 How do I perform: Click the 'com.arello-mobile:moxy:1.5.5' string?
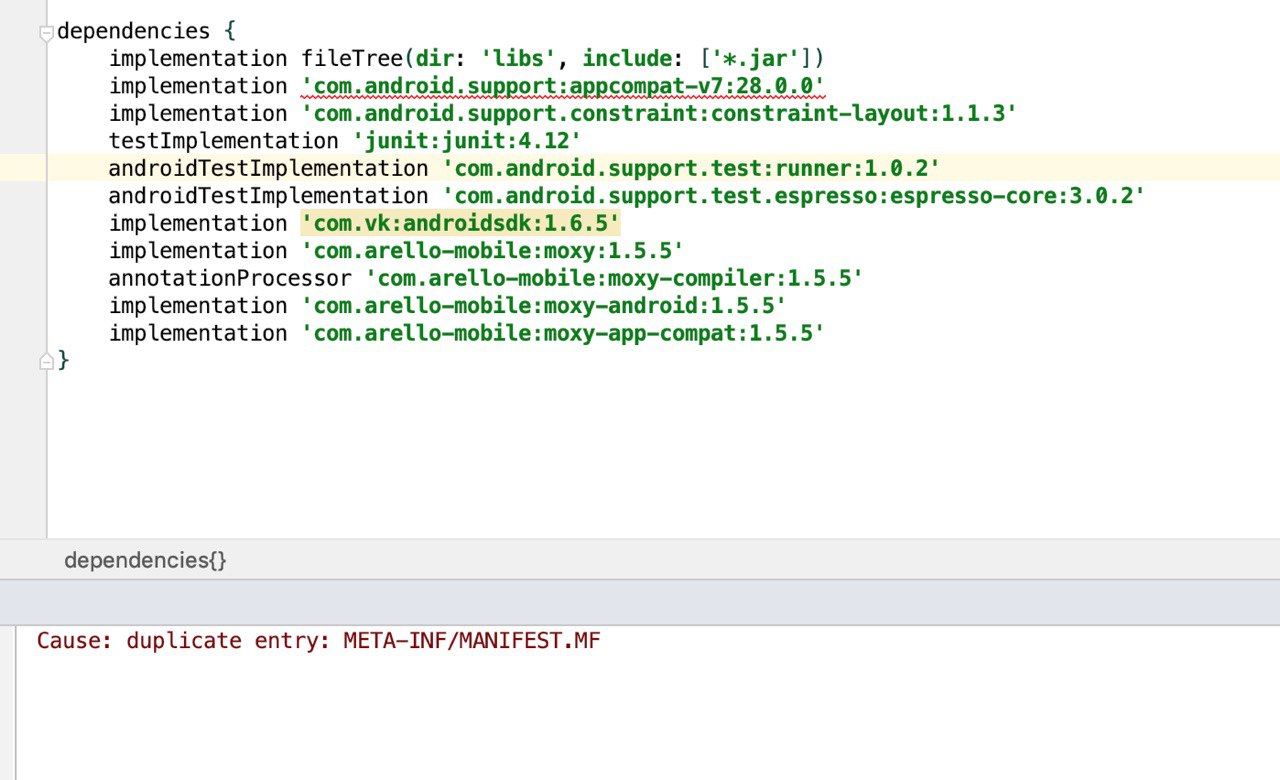[x=493, y=251]
